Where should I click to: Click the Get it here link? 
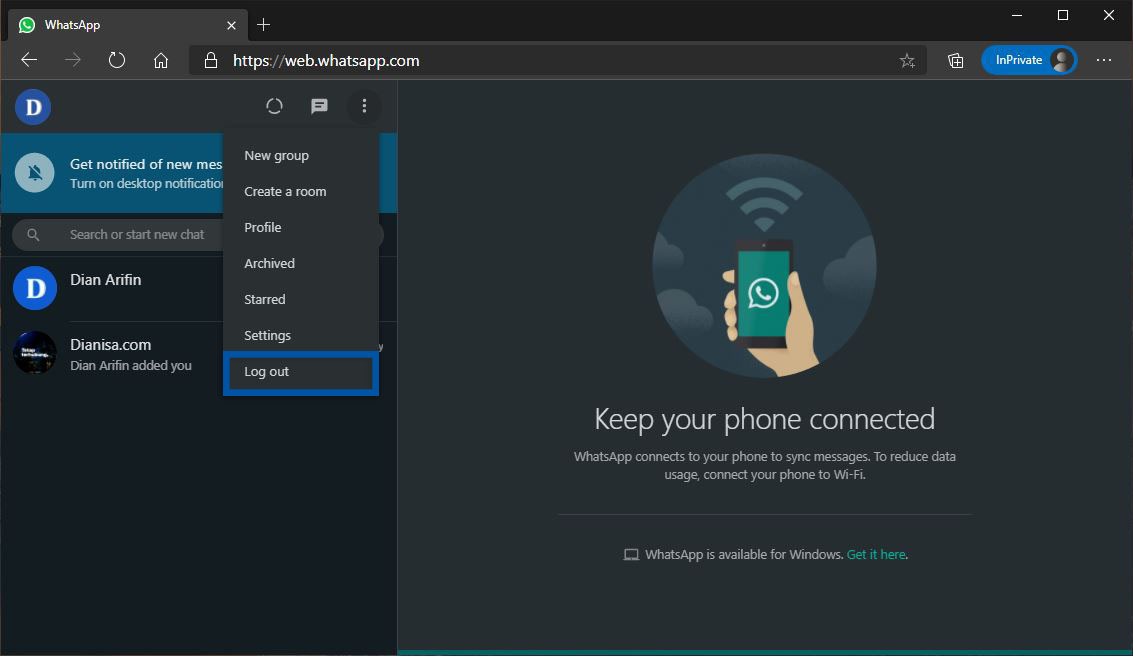pyautogui.click(x=876, y=554)
